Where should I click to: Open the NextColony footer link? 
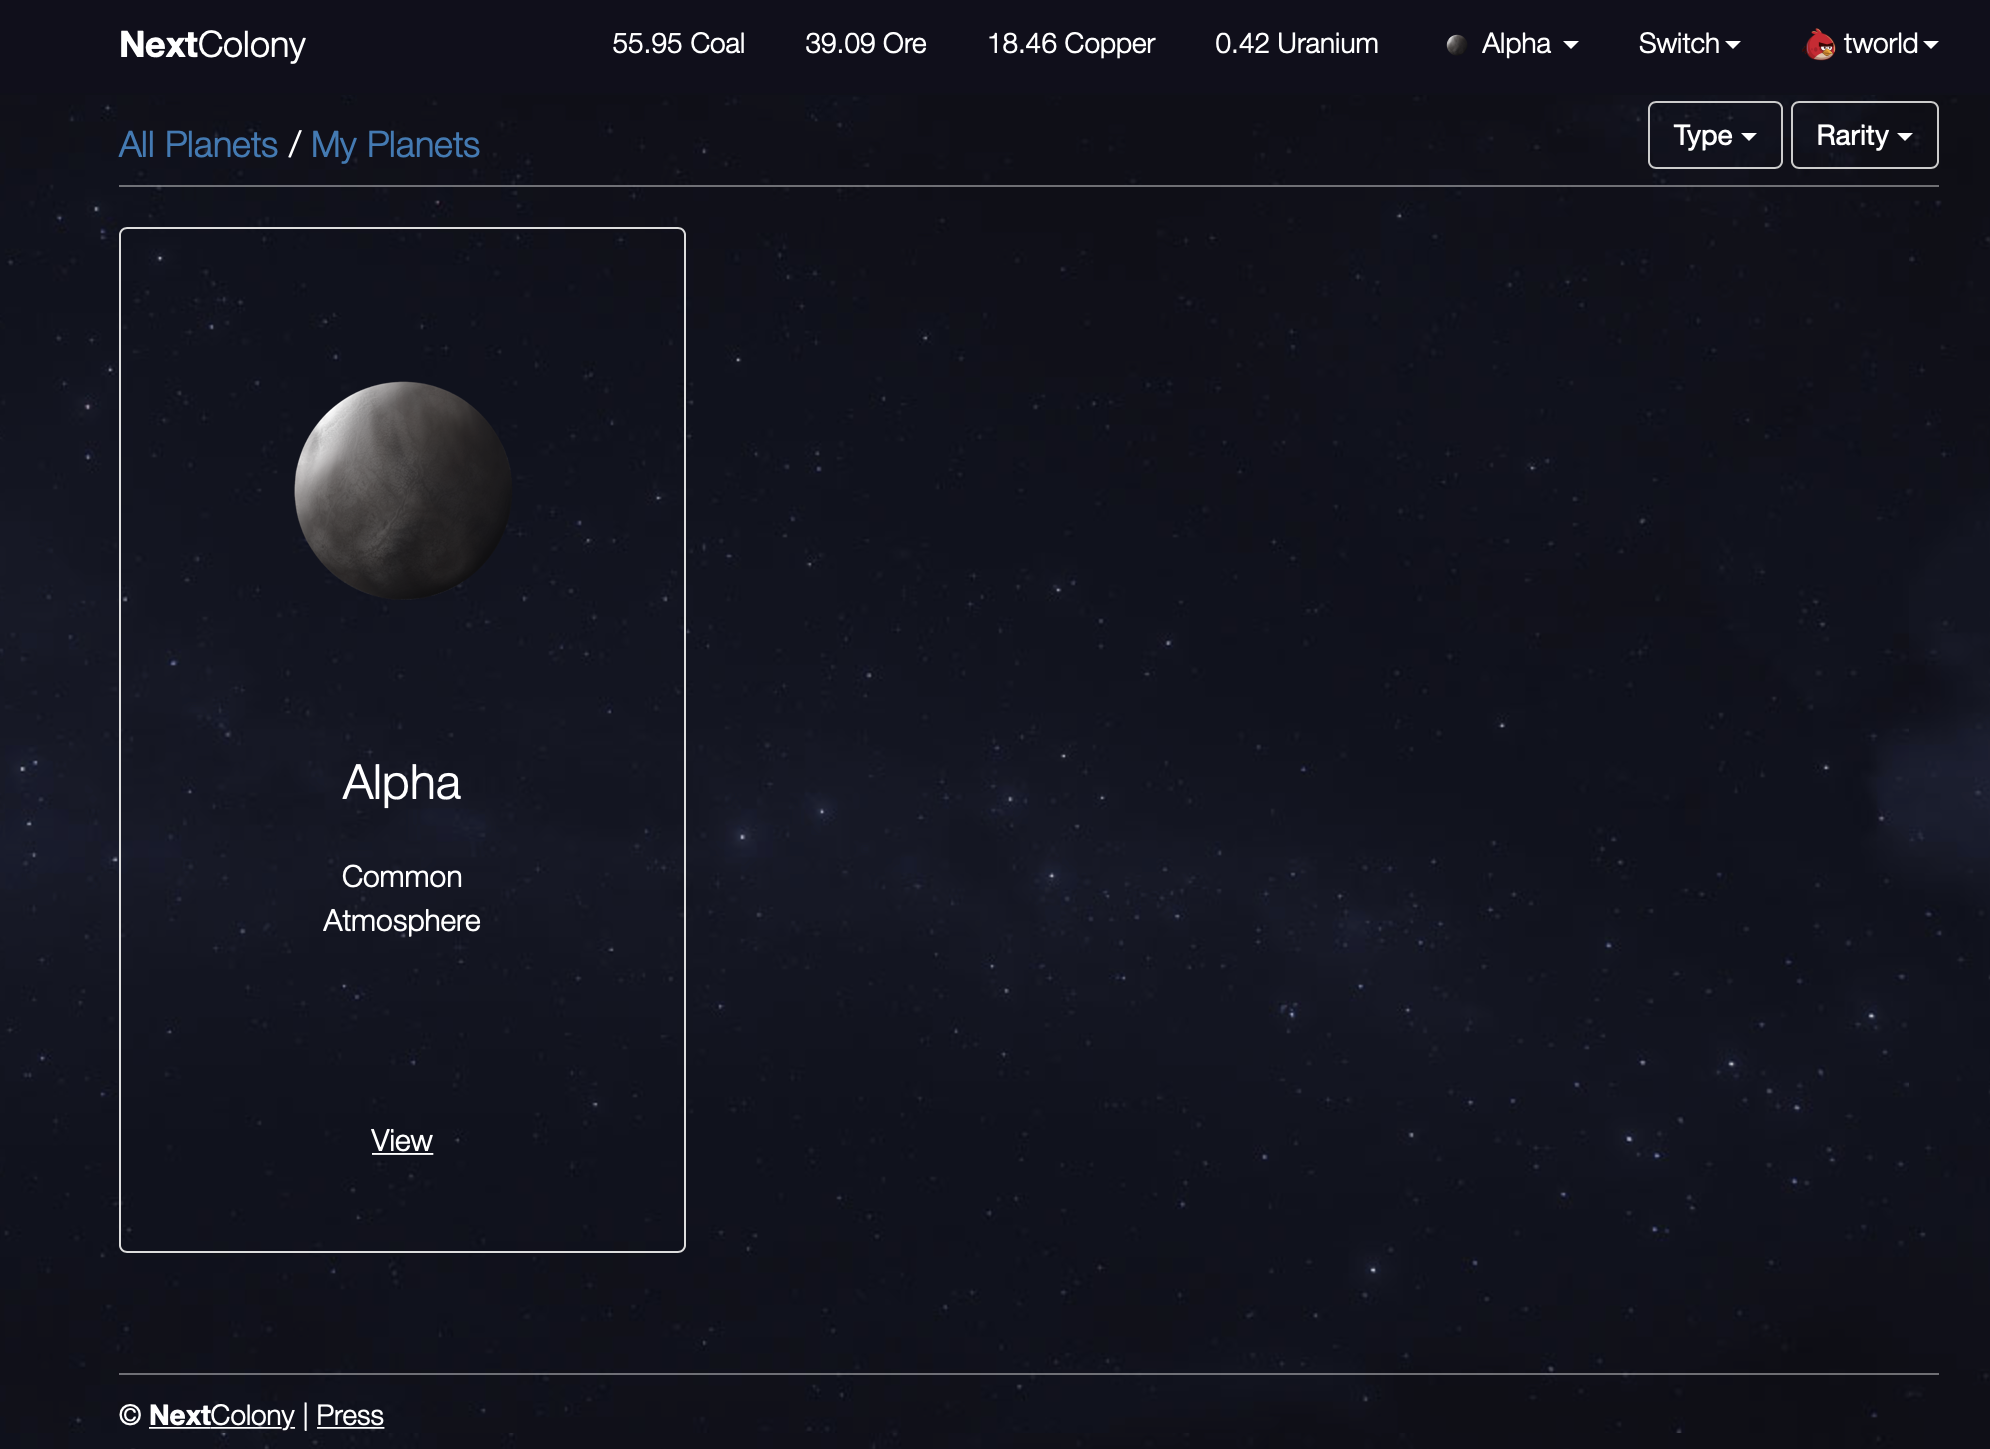(x=222, y=1415)
